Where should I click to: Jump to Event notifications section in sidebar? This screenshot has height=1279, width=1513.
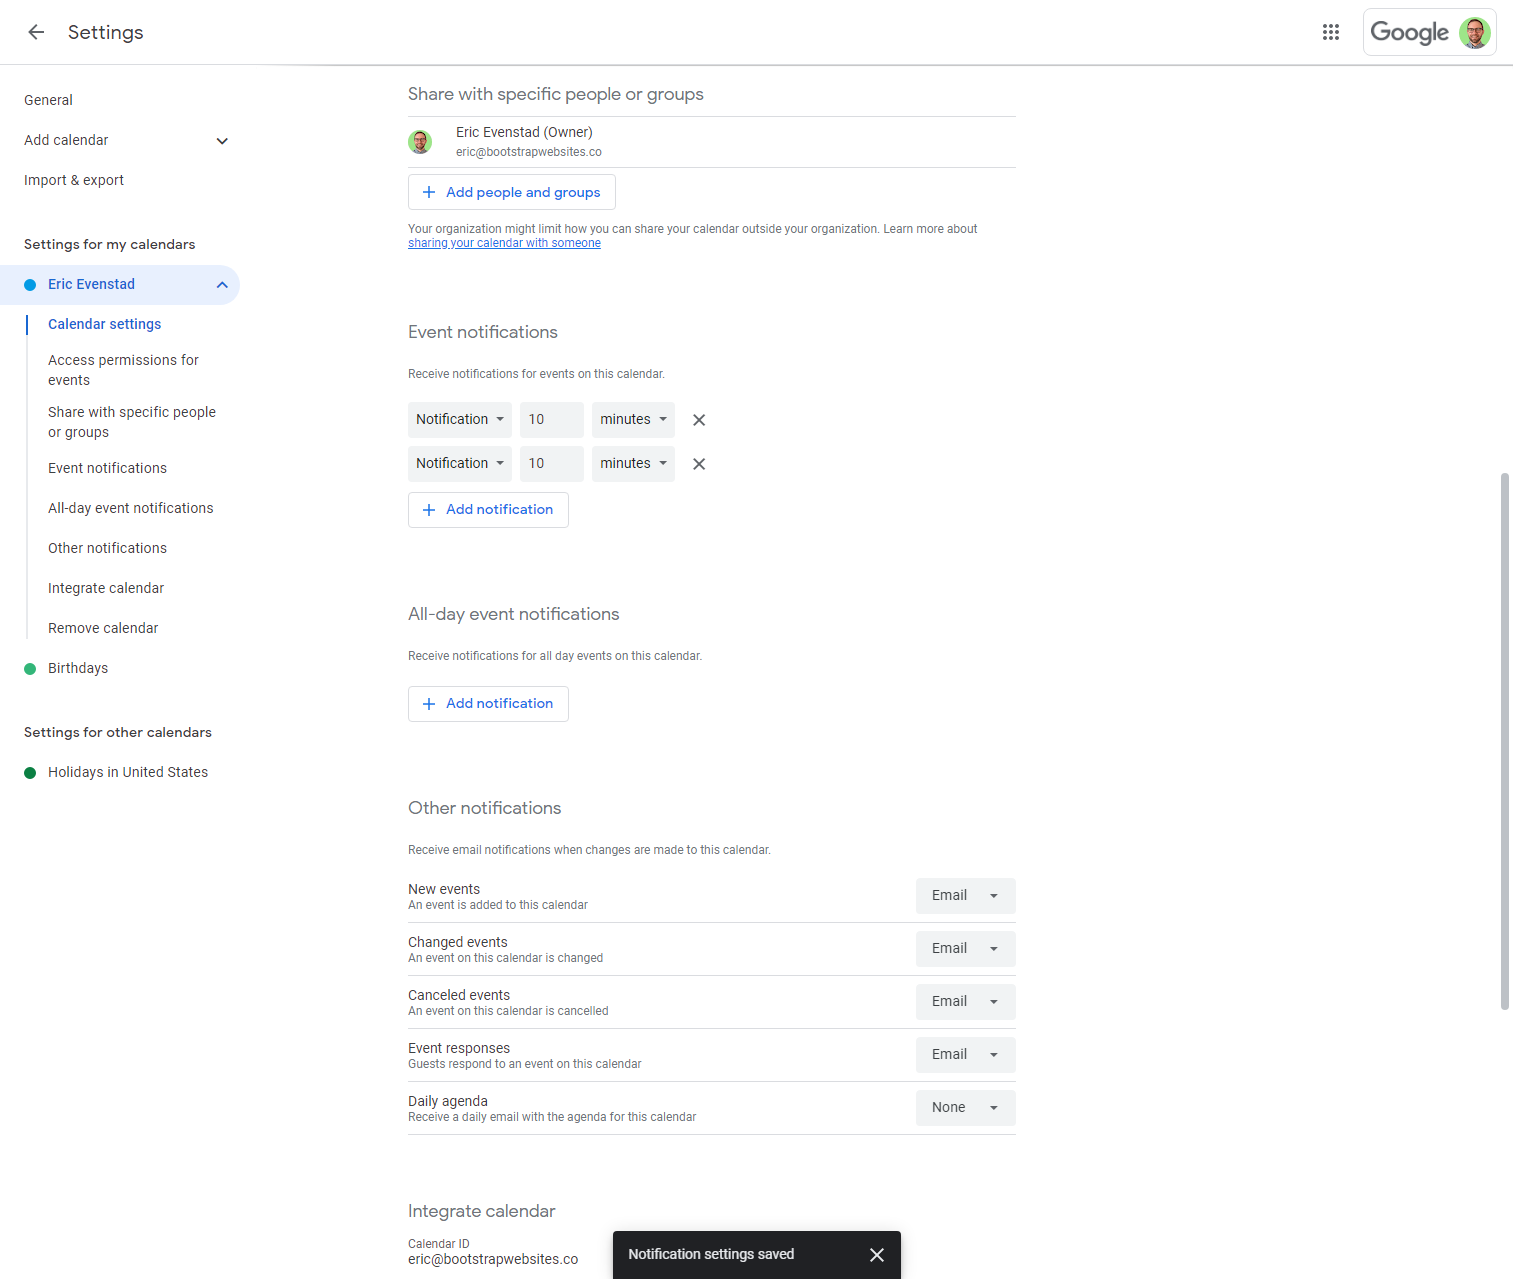tap(107, 468)
